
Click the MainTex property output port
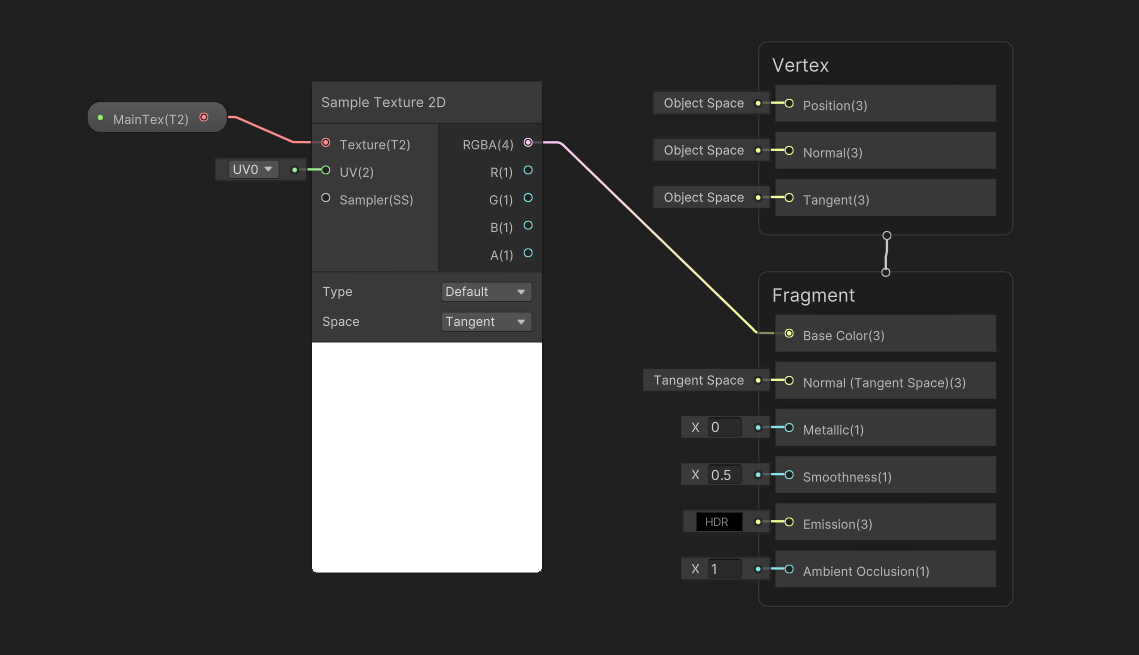[x=204, y=118]
